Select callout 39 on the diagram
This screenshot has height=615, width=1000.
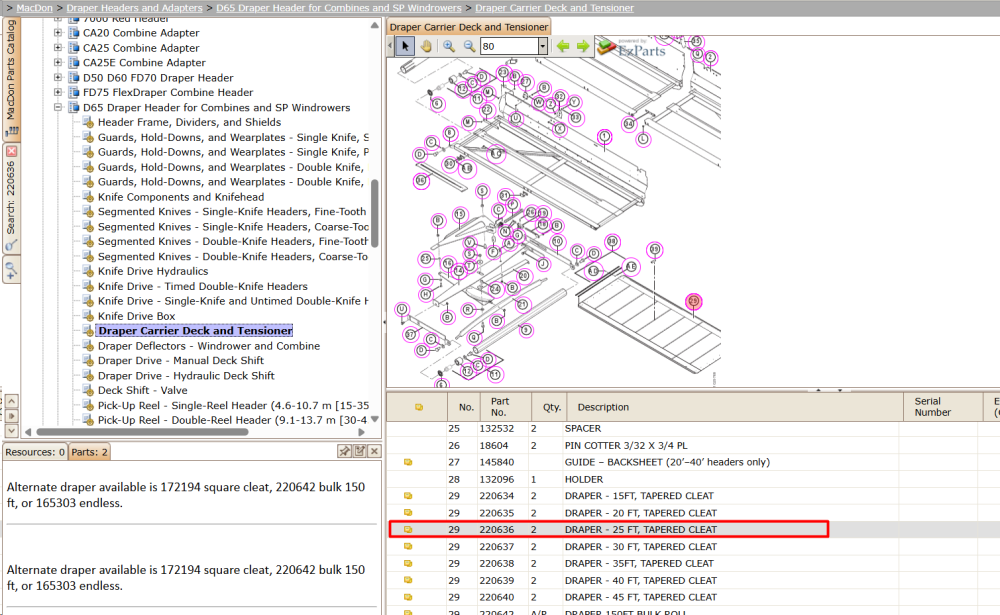(654, 249)
